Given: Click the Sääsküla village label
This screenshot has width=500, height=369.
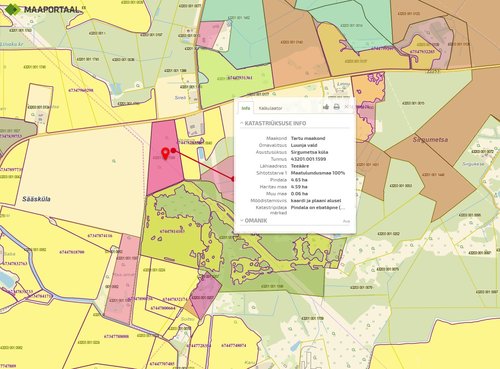Looking at the screenshot, I should pos(36,199).
